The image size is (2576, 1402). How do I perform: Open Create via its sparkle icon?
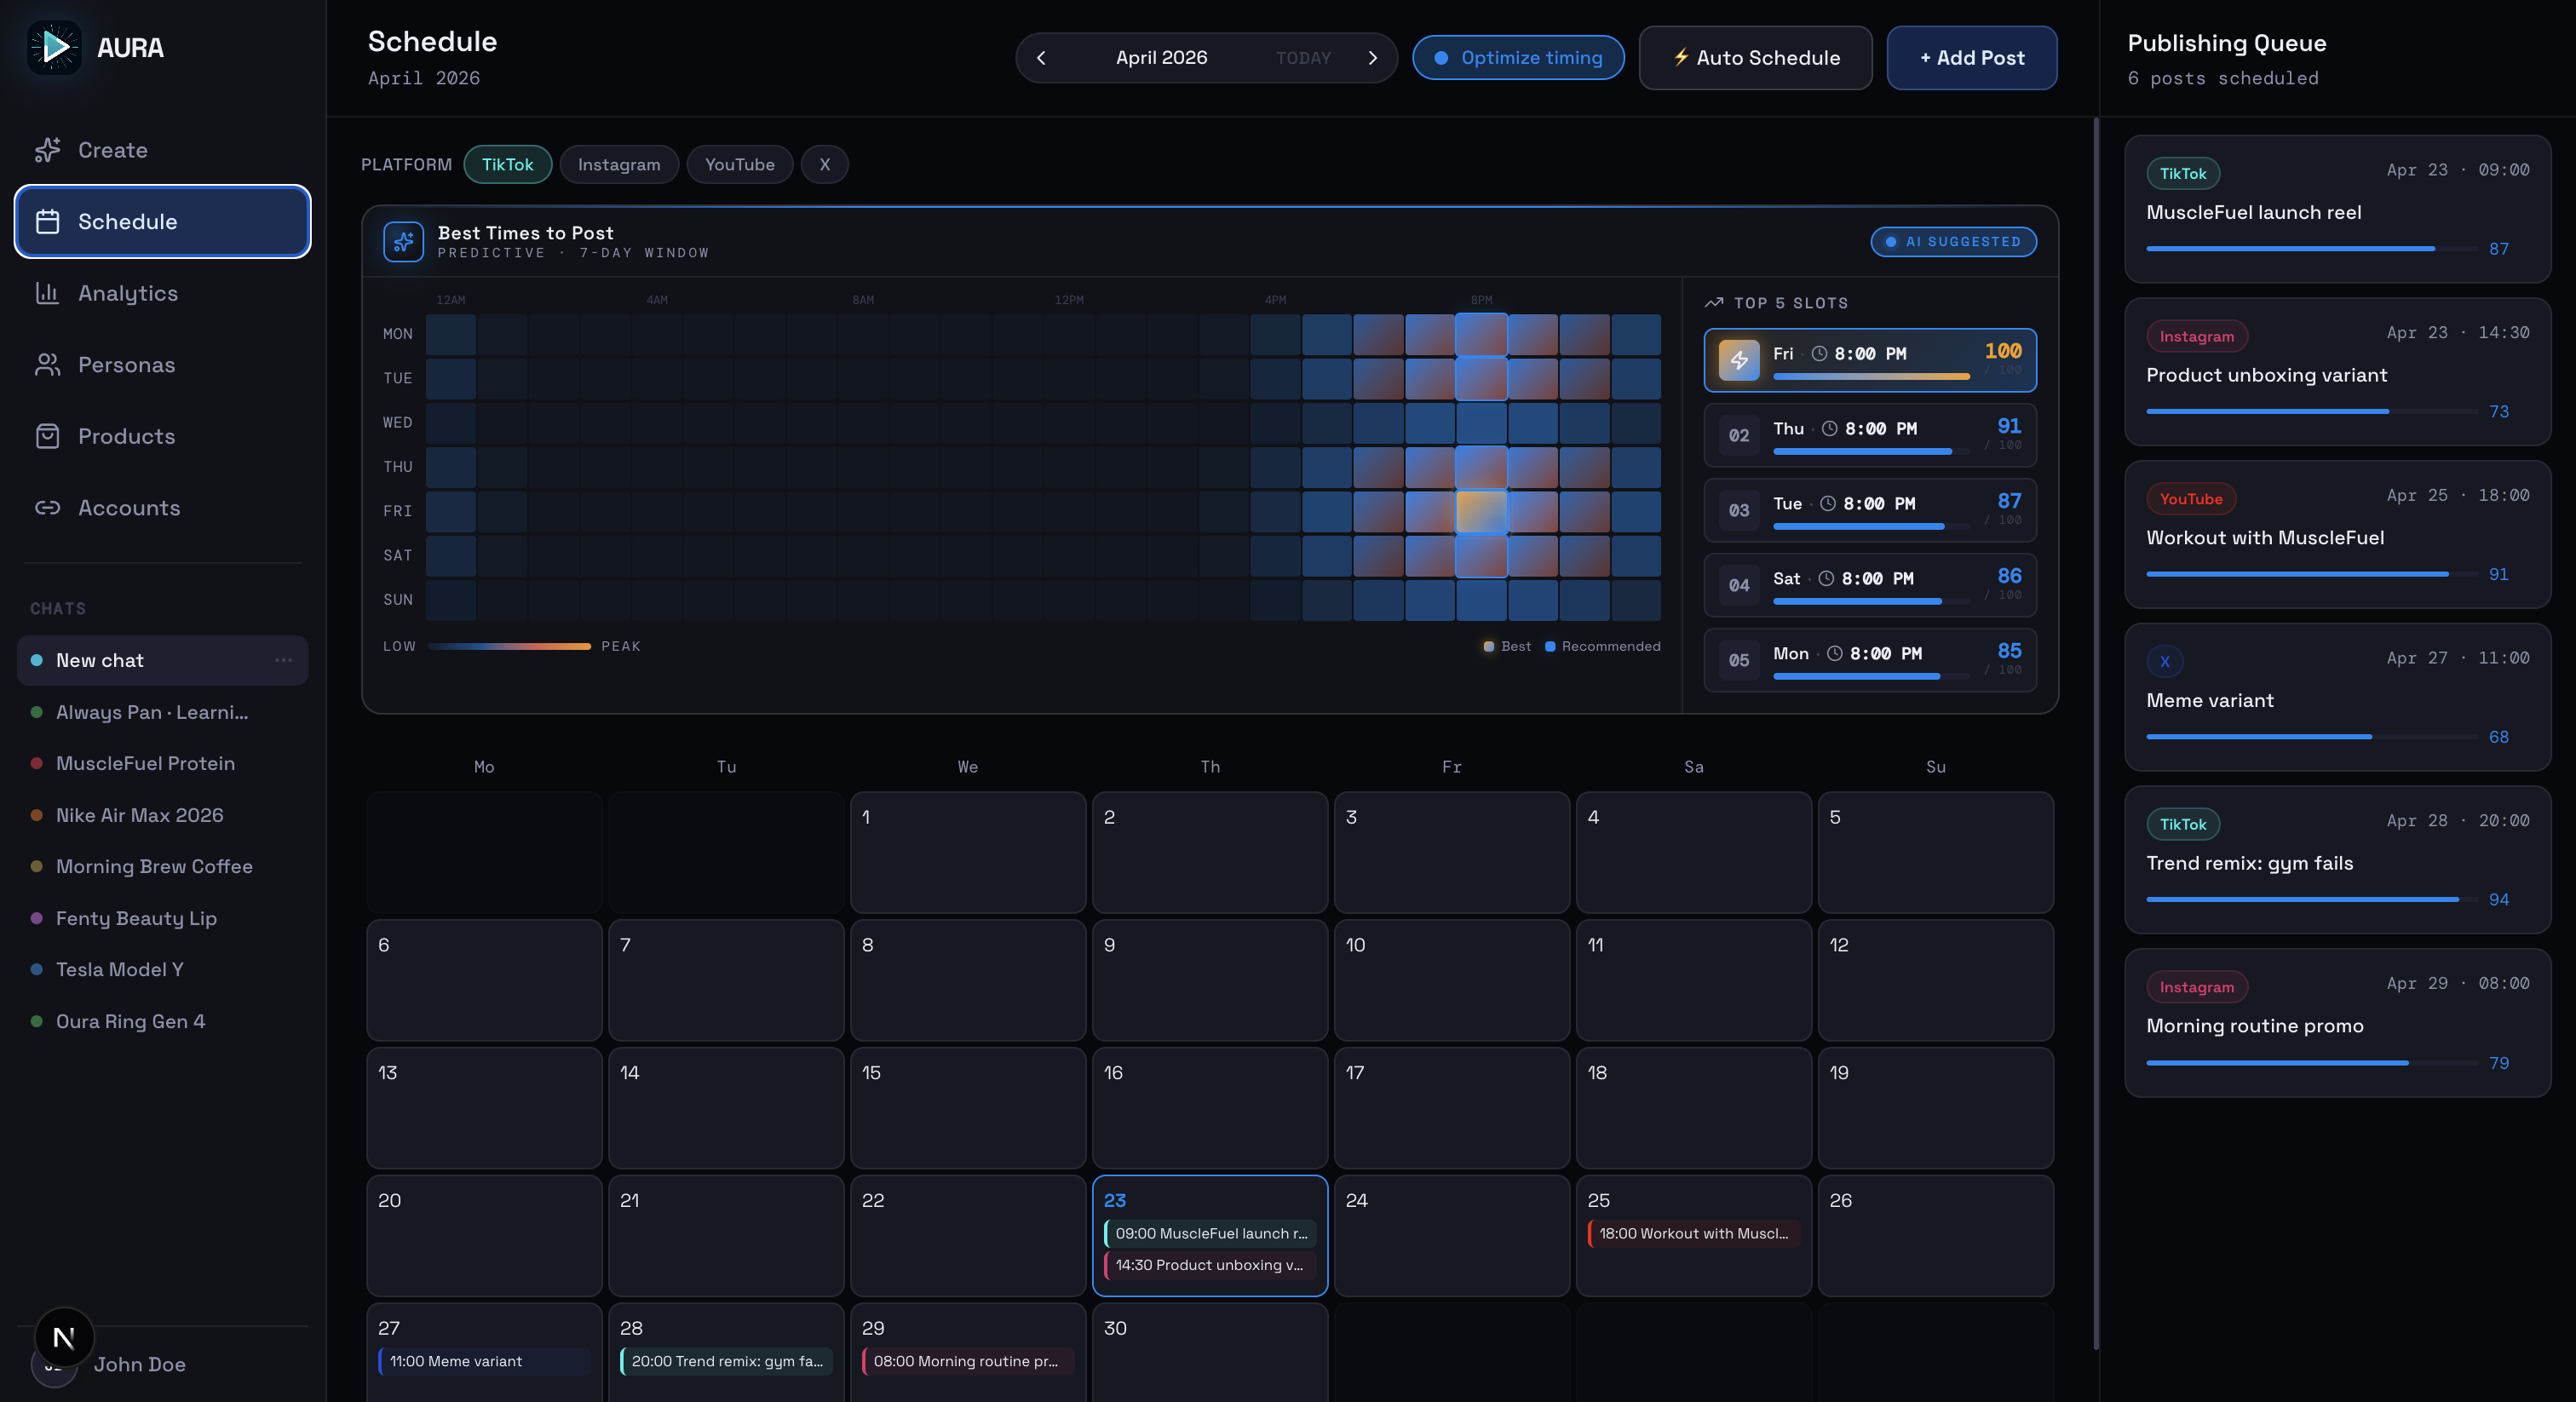coord(47,150)
